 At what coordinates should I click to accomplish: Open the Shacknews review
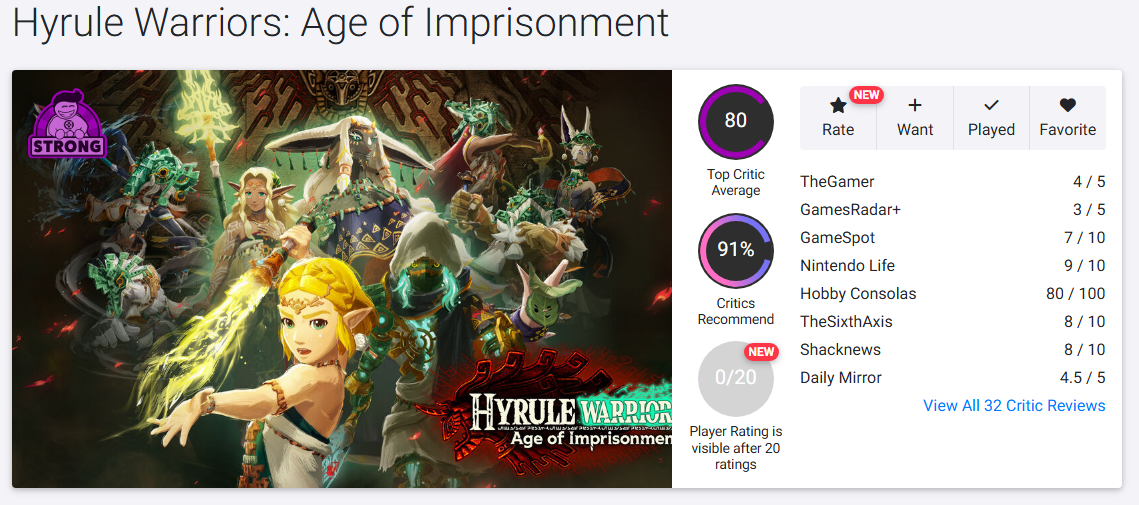point(841,350)
